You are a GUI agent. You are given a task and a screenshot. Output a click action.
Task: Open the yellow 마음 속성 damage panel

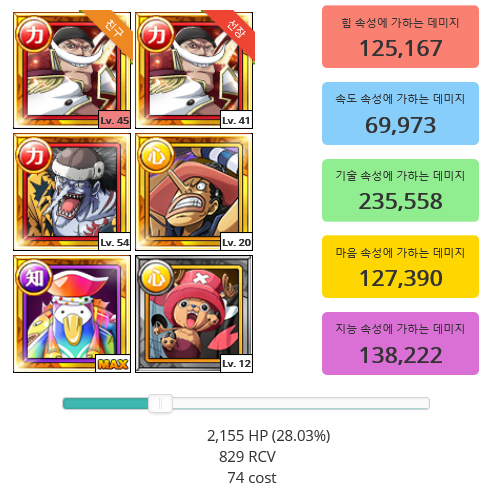pos(400,267)
